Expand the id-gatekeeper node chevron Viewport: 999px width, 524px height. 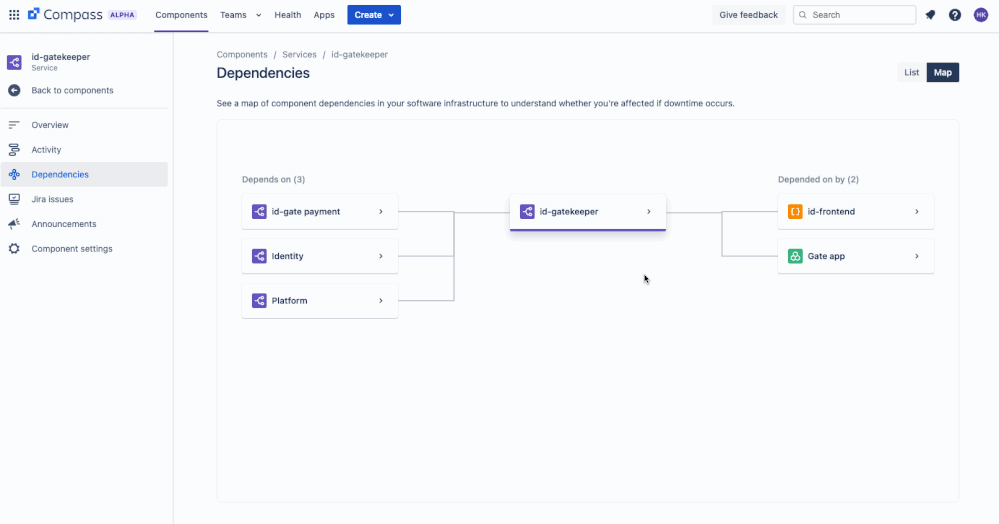[x=649, y=212]
